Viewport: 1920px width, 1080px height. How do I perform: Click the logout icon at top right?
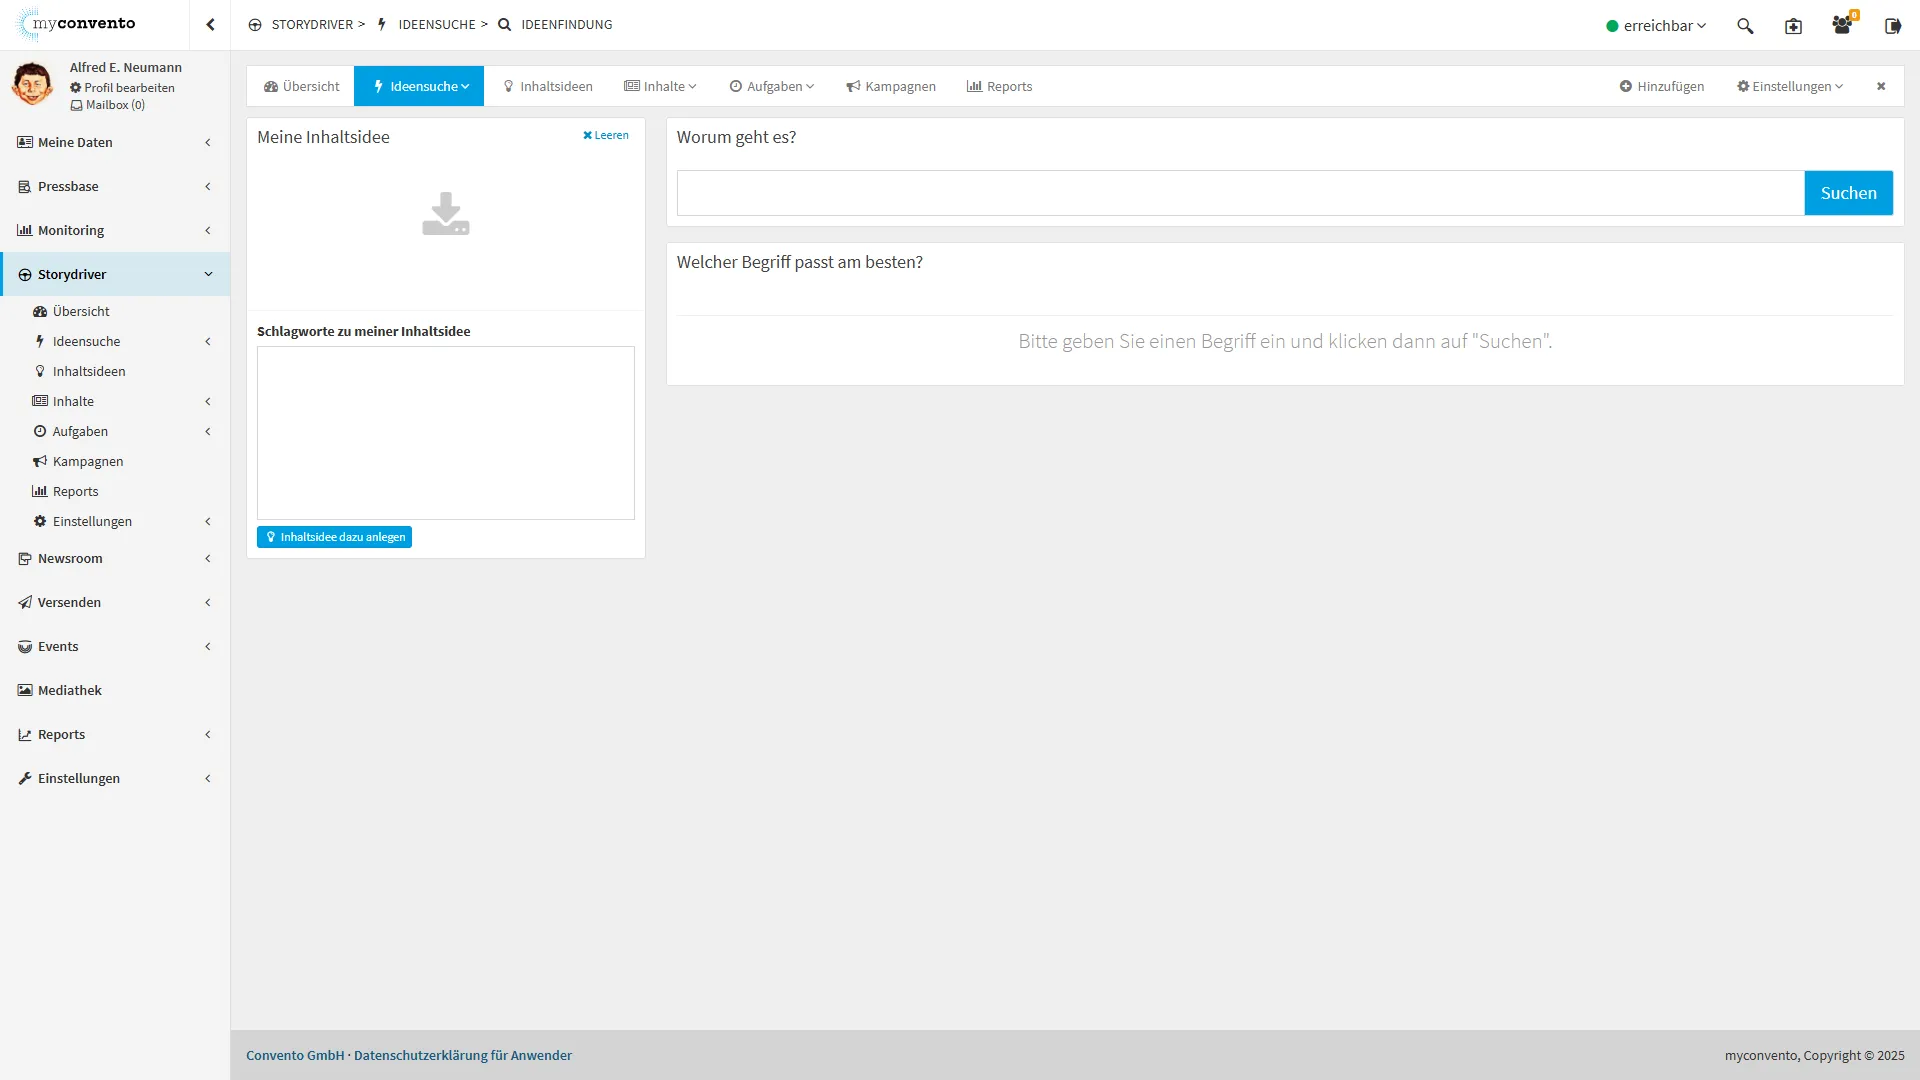(x=1892, y=26)
